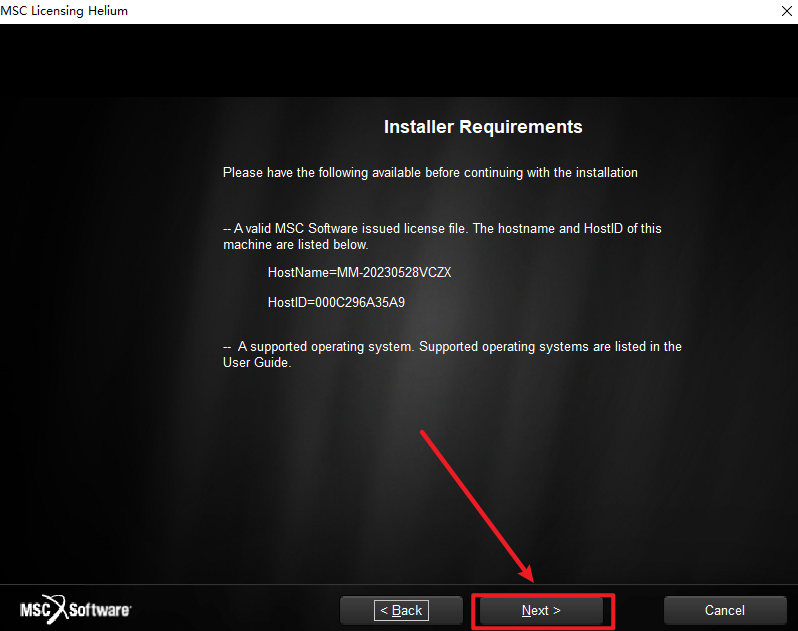Click the 'machine are listed below' text
This screenshot has height=631, width=798.
295,245
